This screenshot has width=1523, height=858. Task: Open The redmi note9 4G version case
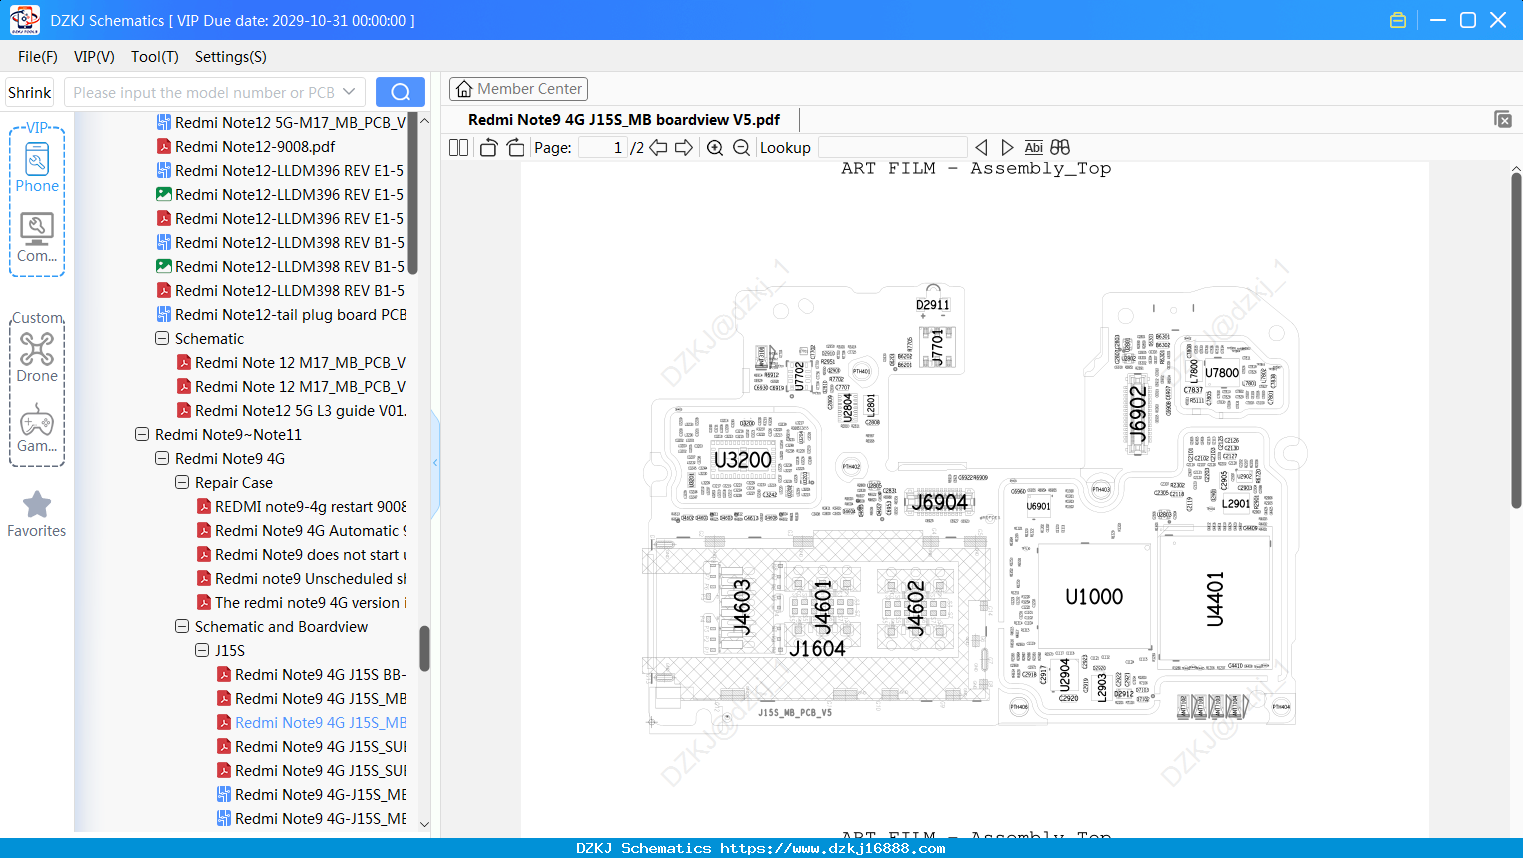302,602
